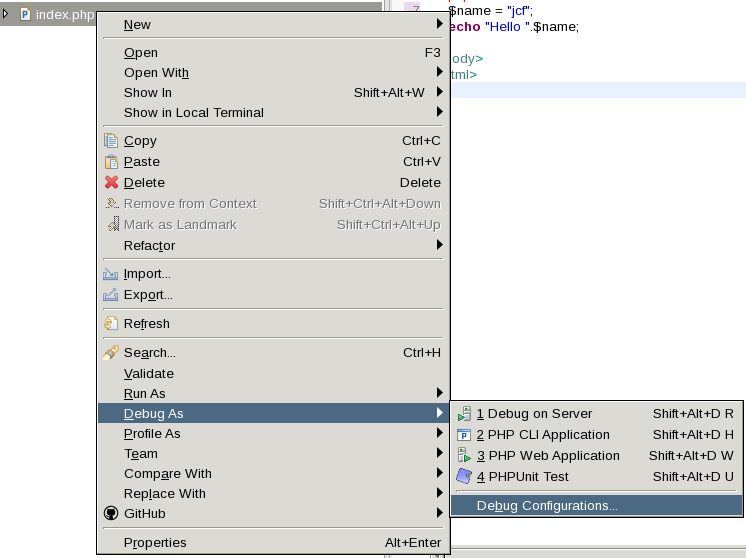Select Debug Configurations... entry
The width and height of the screenshot is (746, 558).
[x=547, y=506]
